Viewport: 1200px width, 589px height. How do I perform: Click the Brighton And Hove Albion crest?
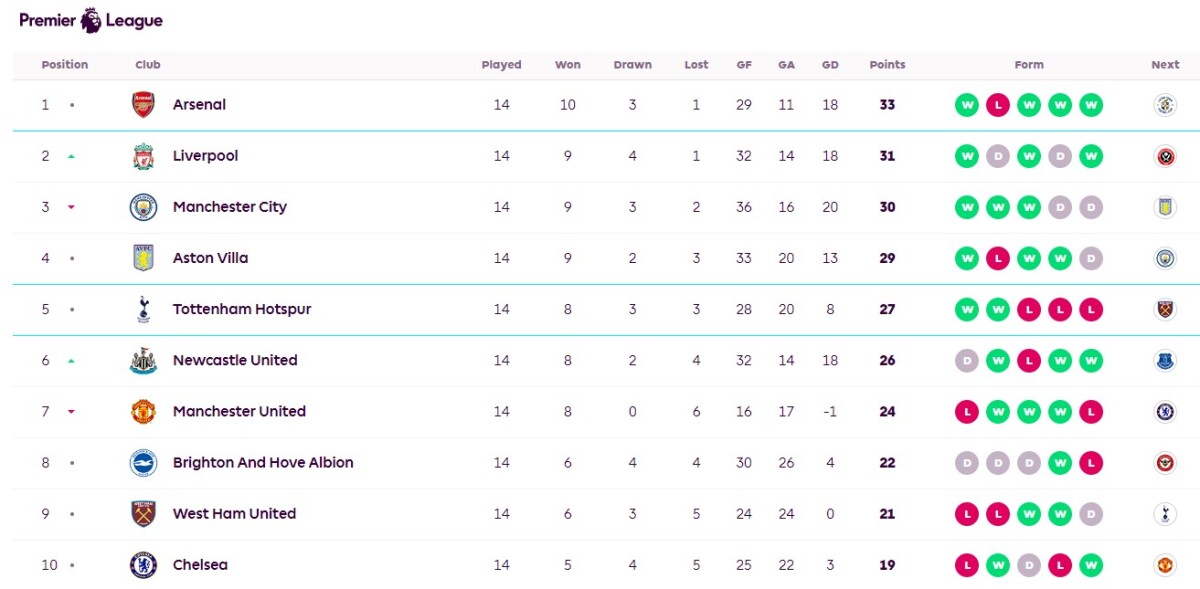[144, 462]
